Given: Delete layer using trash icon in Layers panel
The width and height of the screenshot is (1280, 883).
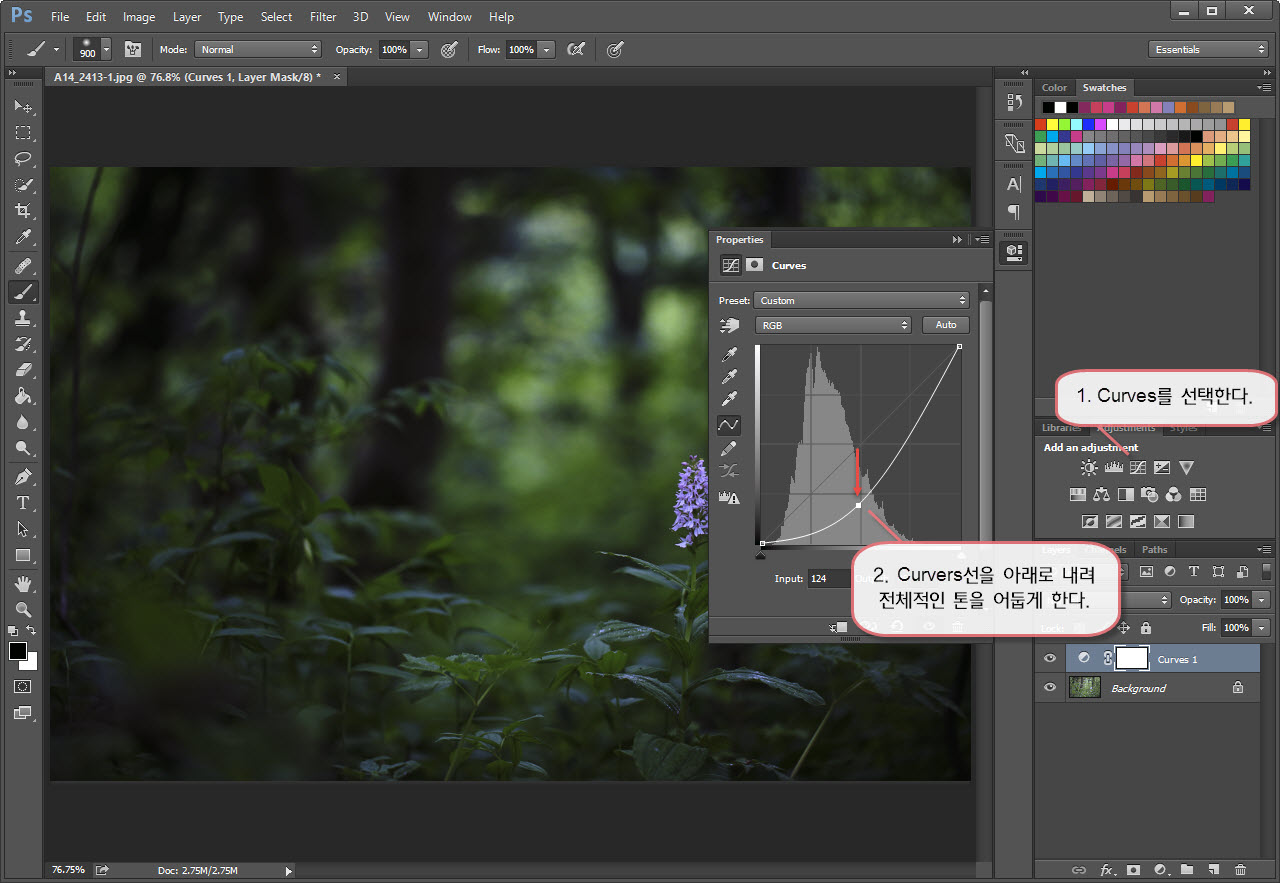Looking at the screenshot, I should [1240, 870].
